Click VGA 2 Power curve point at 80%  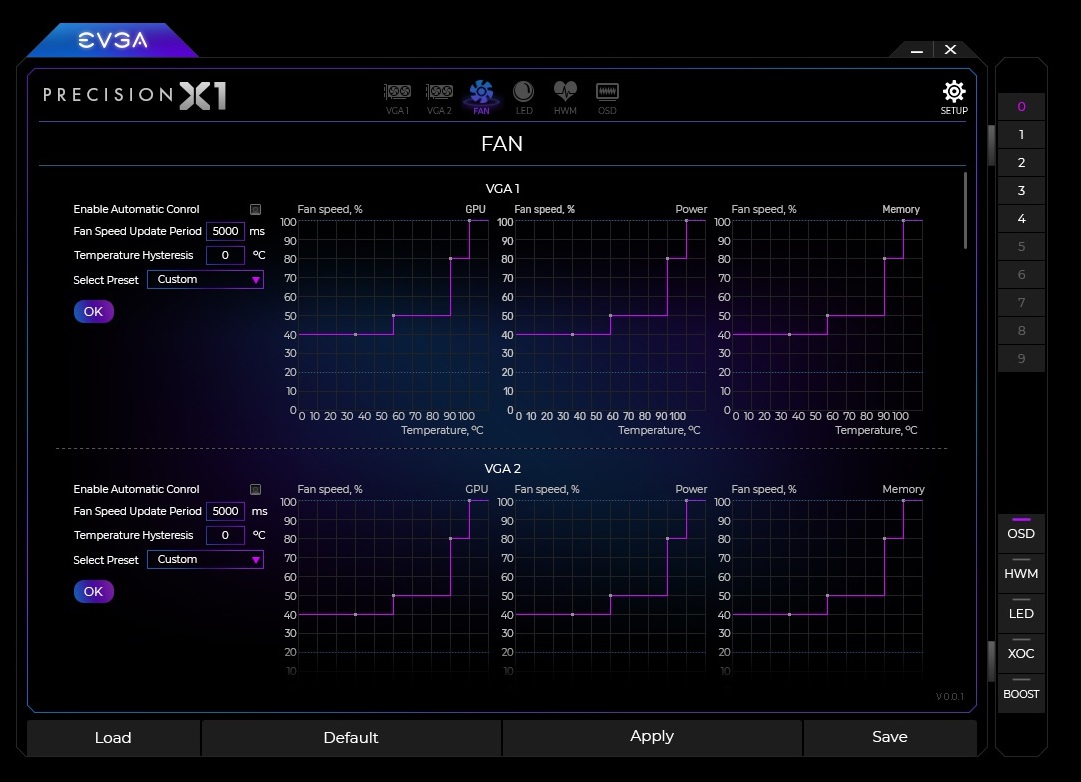tap(667, 539)
